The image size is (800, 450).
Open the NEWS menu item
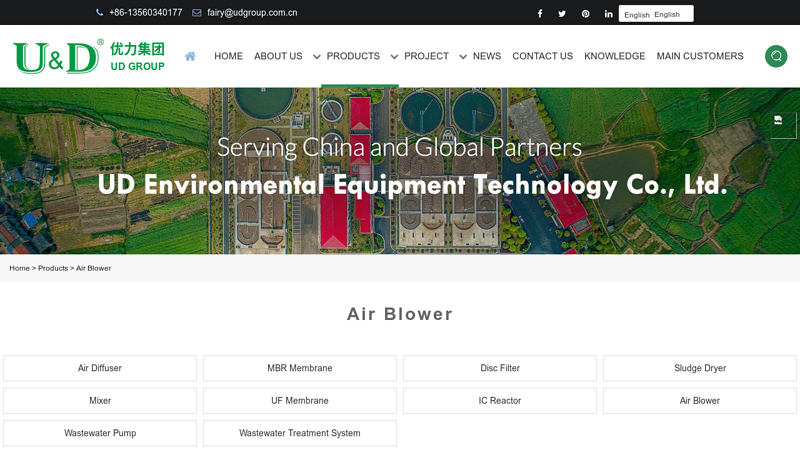(487, 56)
